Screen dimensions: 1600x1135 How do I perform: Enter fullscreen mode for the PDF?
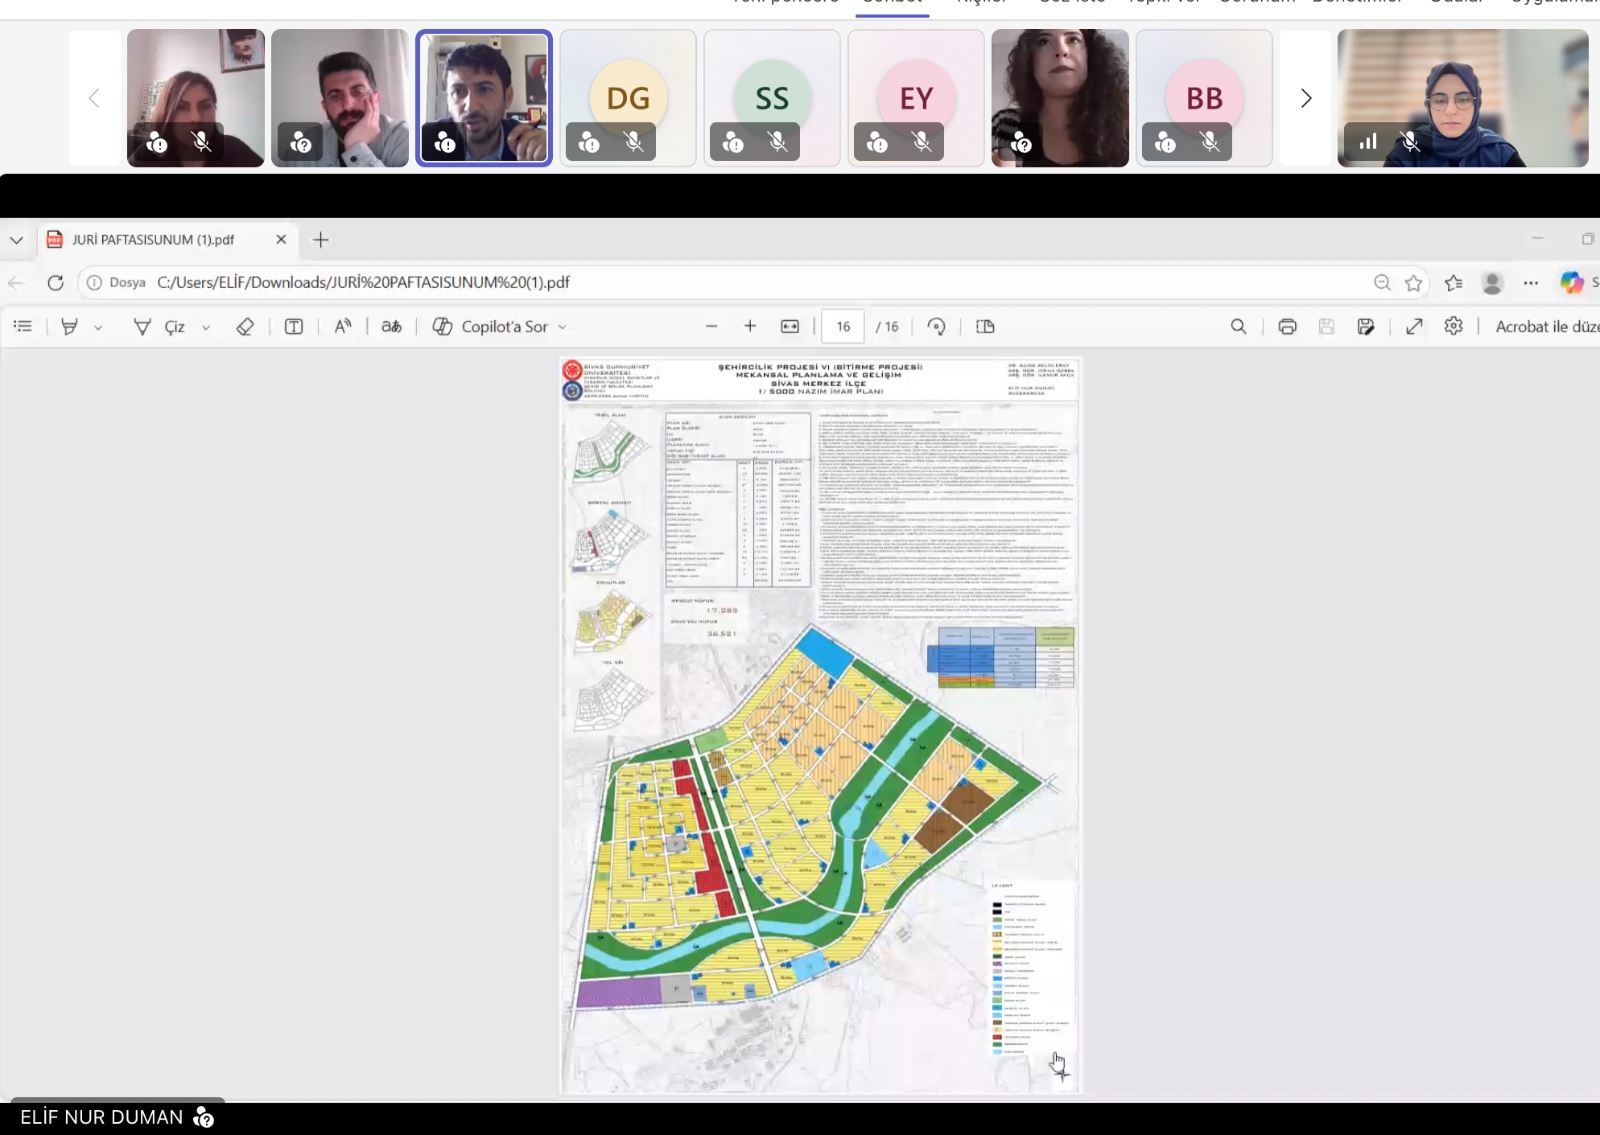[1414, 326]
